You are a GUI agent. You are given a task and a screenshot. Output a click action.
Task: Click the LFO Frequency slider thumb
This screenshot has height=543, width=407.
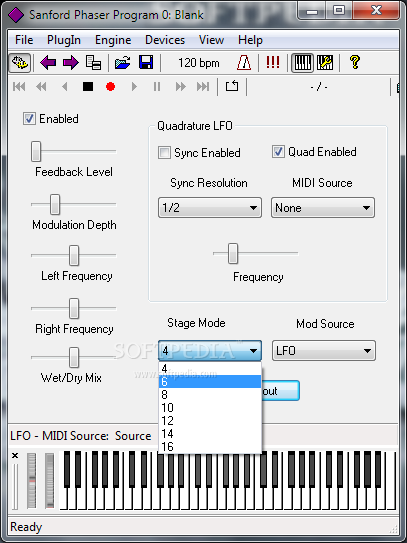coord(233,253)
